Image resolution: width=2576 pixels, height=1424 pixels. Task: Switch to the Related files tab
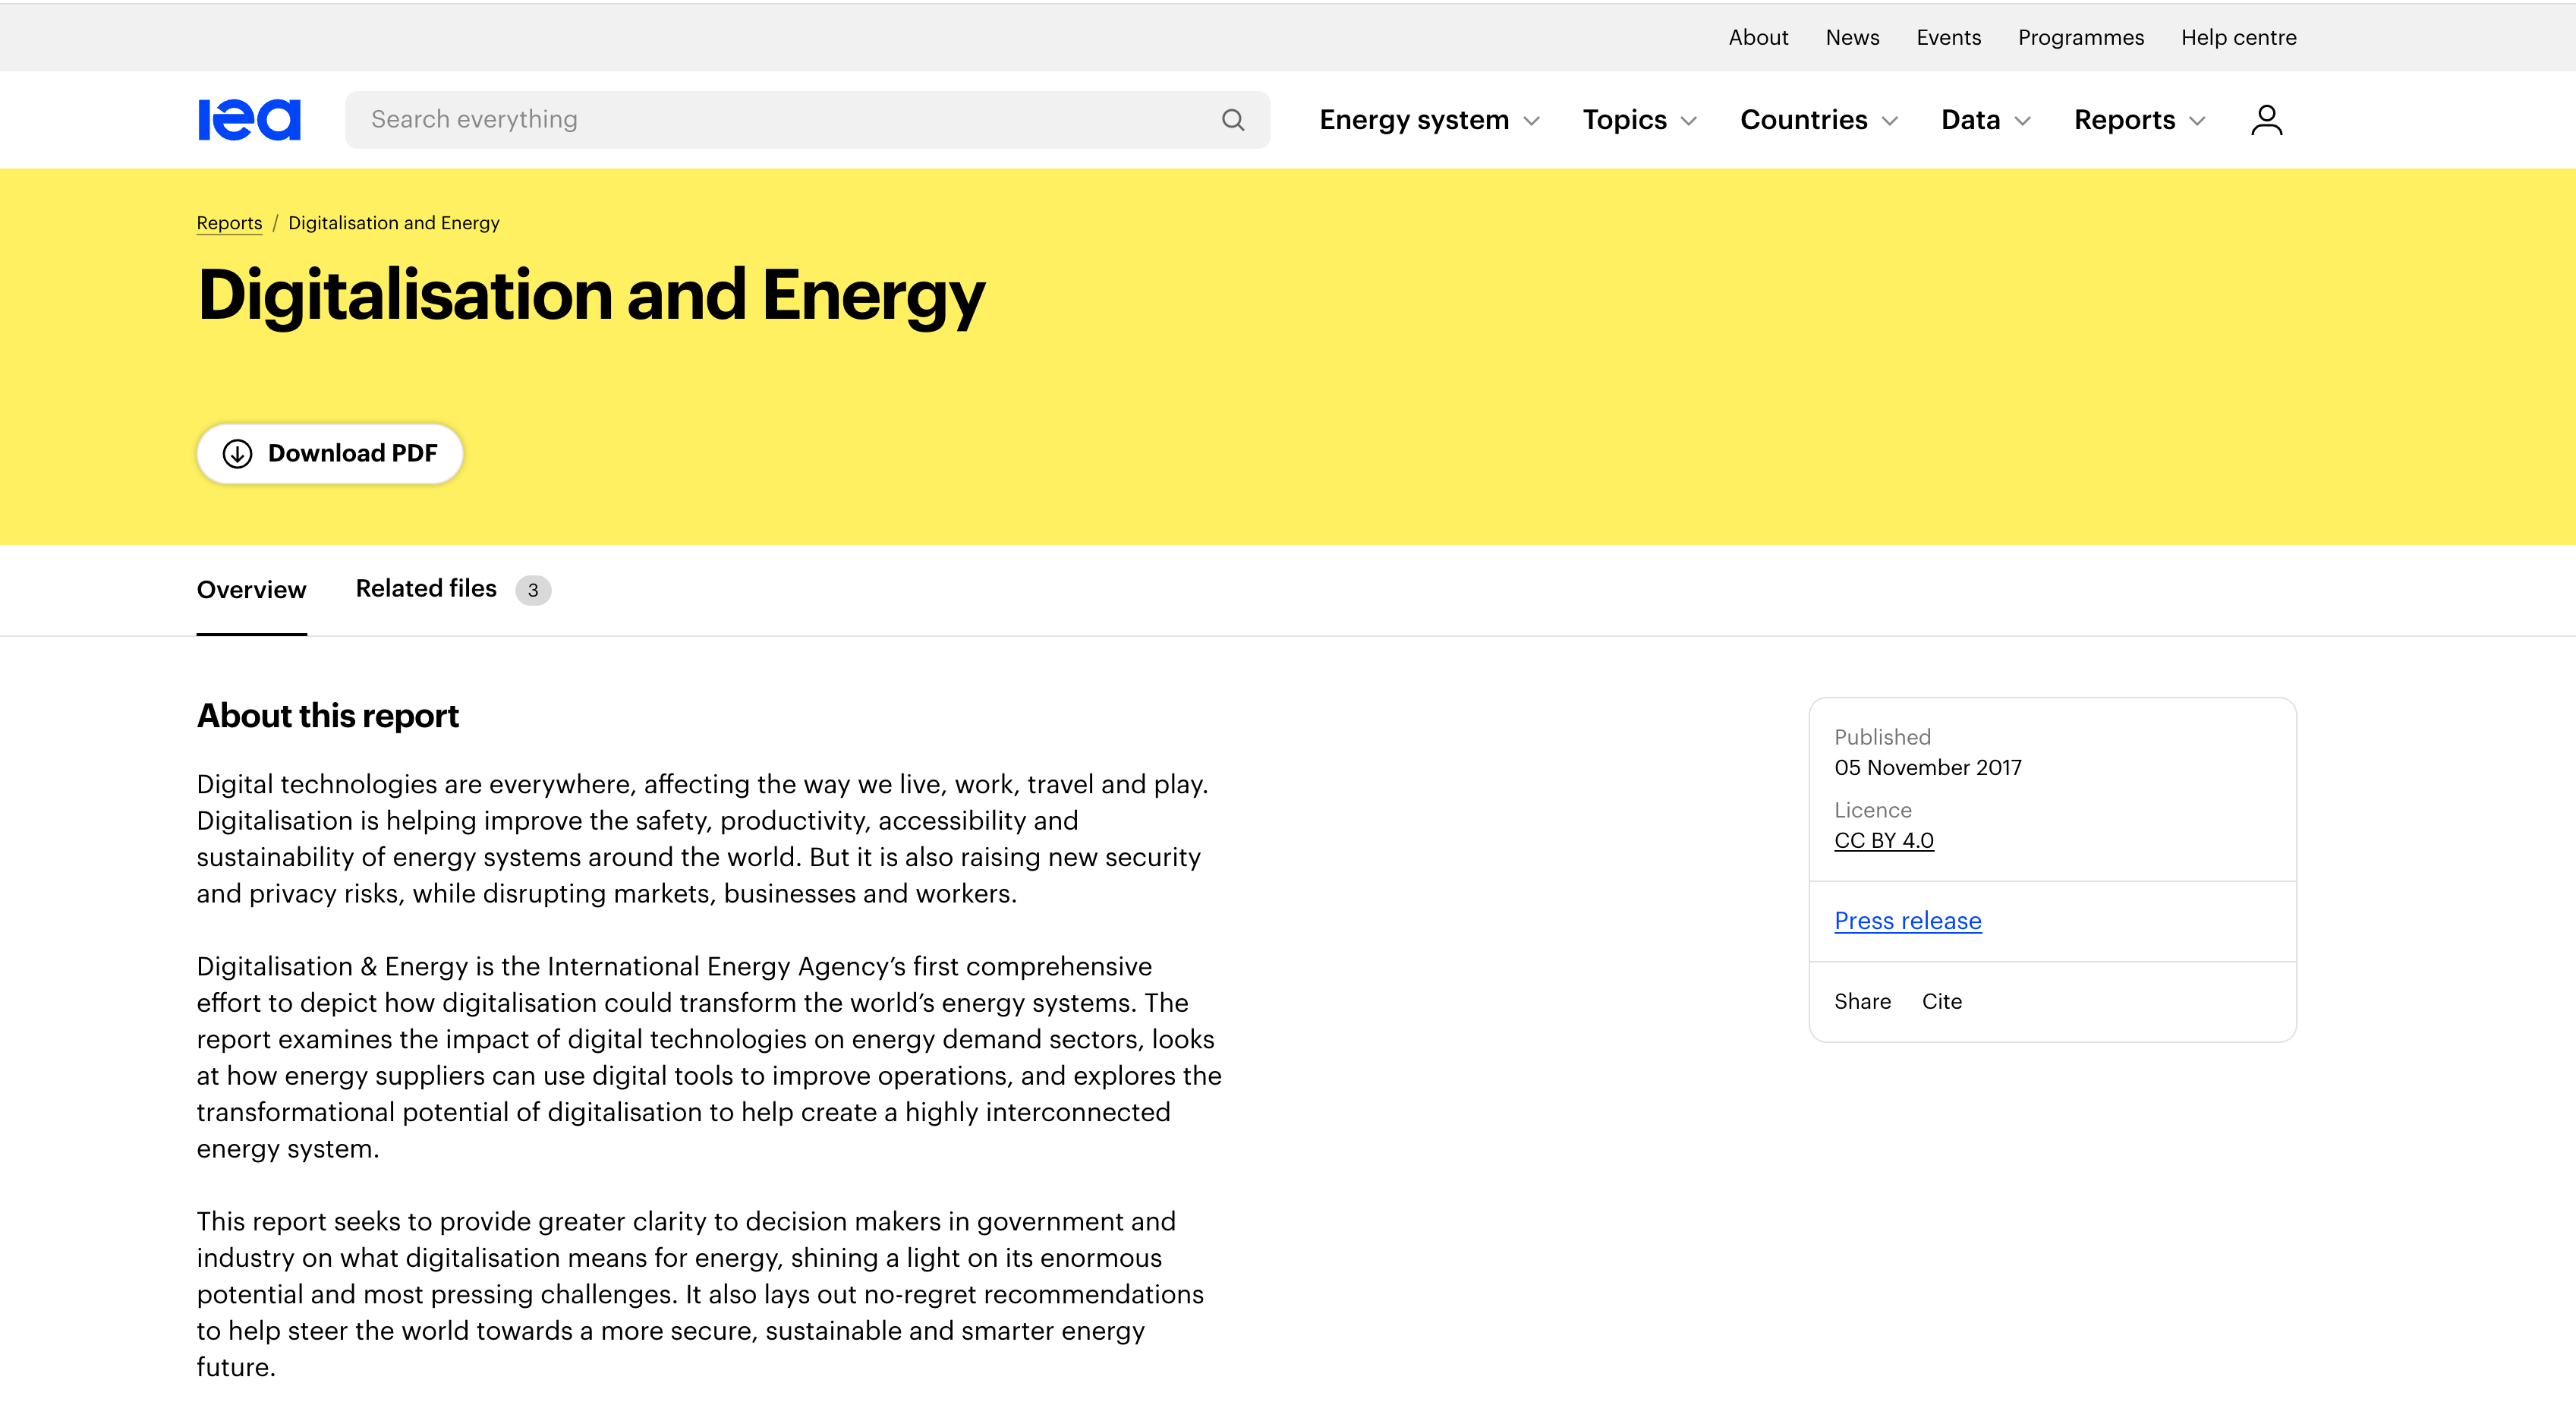453,589
